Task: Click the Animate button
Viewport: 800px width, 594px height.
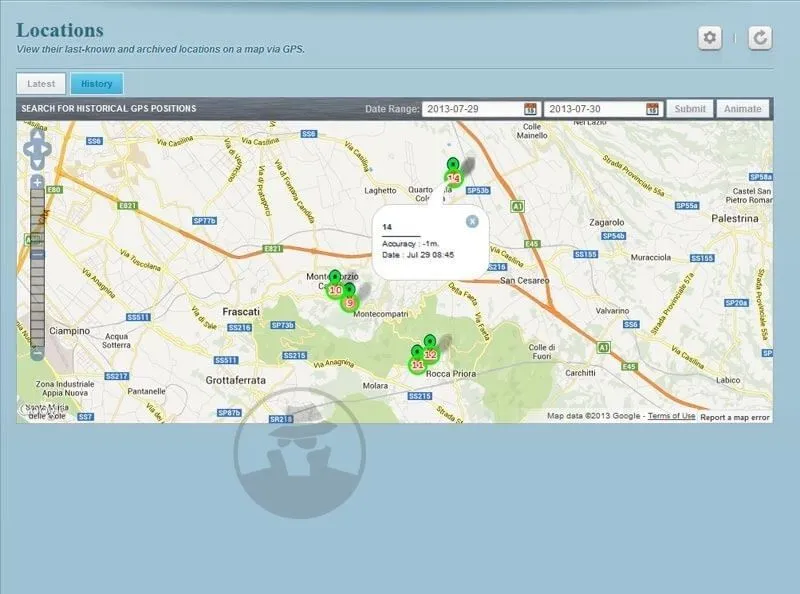Action: click(x=742, y=109)
